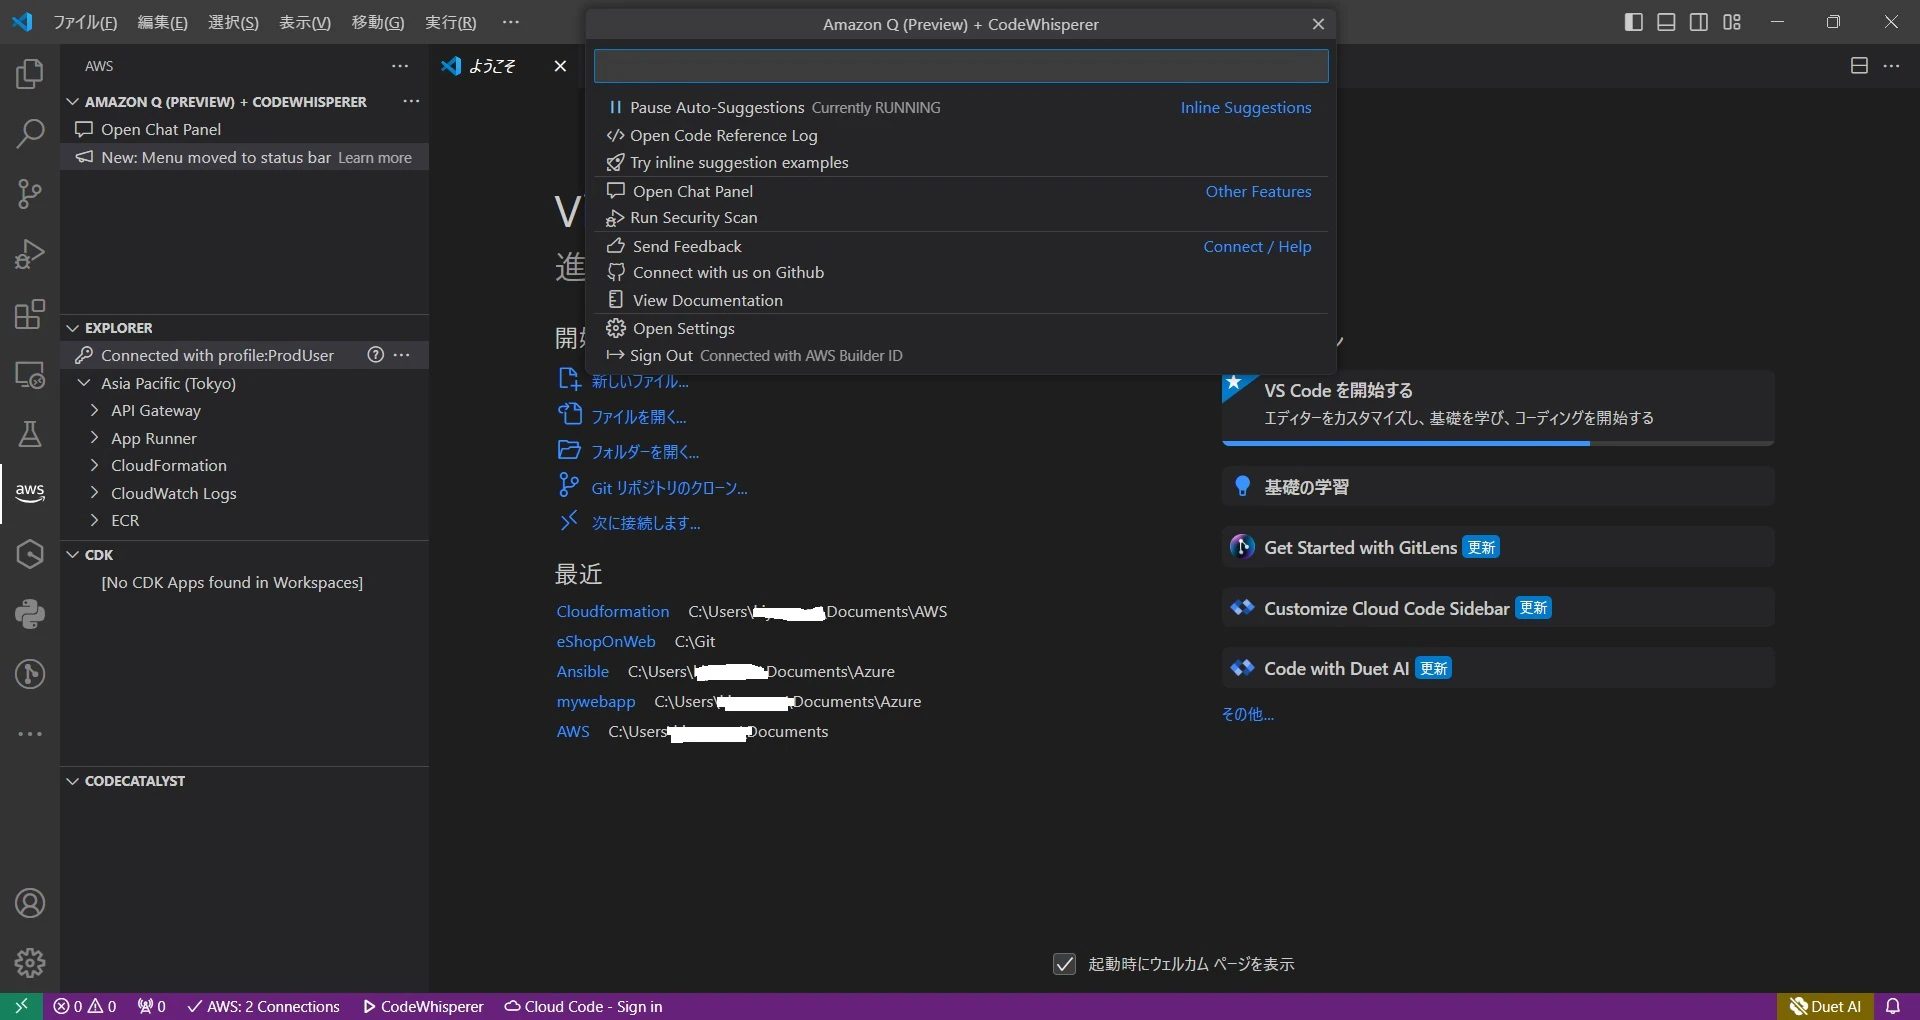The width and height of the screenshot is (1920, 1020).
Task: Select Sign Out from the quick pick
Action: coord(961,356)
